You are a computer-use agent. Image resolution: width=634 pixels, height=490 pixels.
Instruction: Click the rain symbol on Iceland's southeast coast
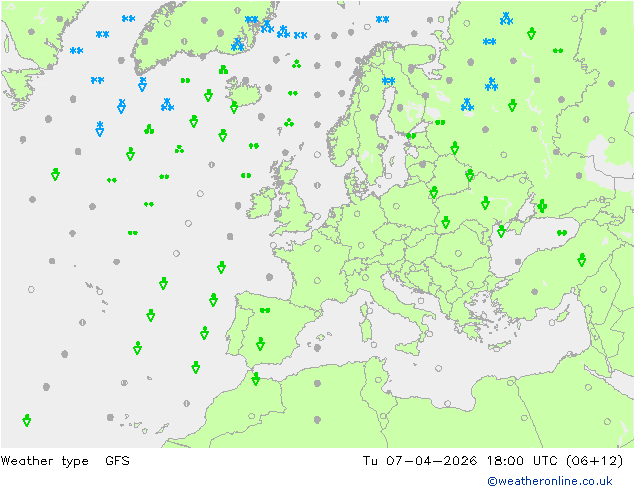[234, 107]
